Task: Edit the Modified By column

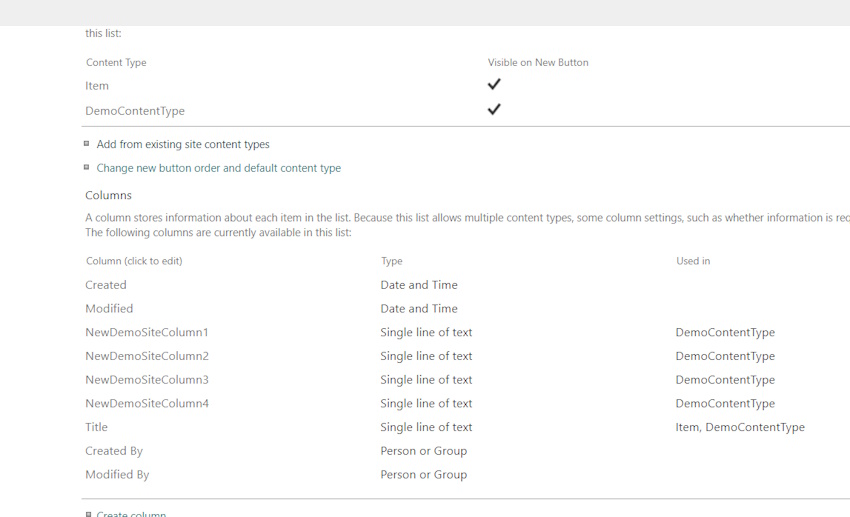Action: tap(117, 475)
